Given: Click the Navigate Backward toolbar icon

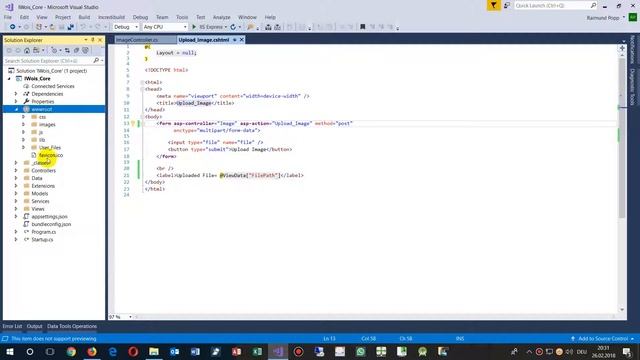Looking at the screenshot, I should tap(13, 27).
